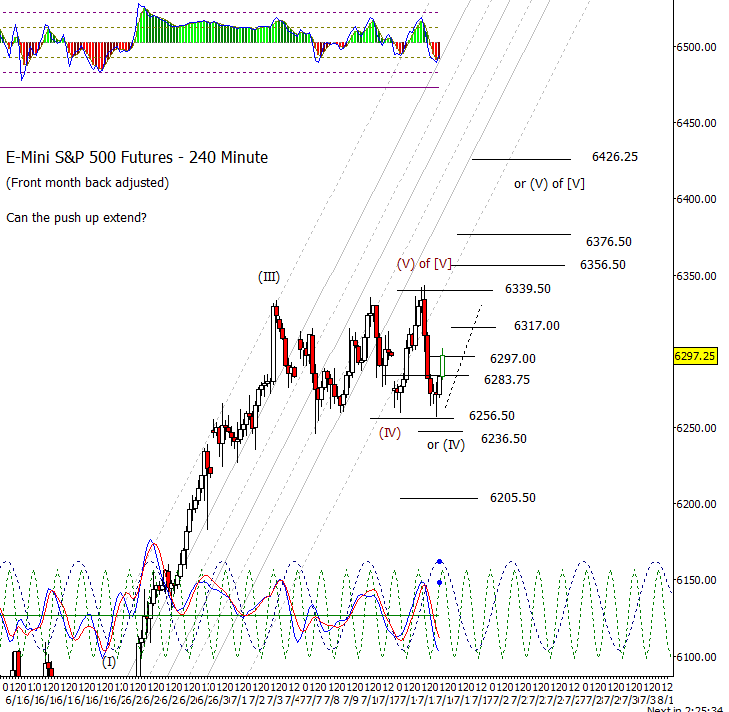Click the 6200.00 price axis label
The height and width of the screenshot is (712, 729).
point(696,504)
